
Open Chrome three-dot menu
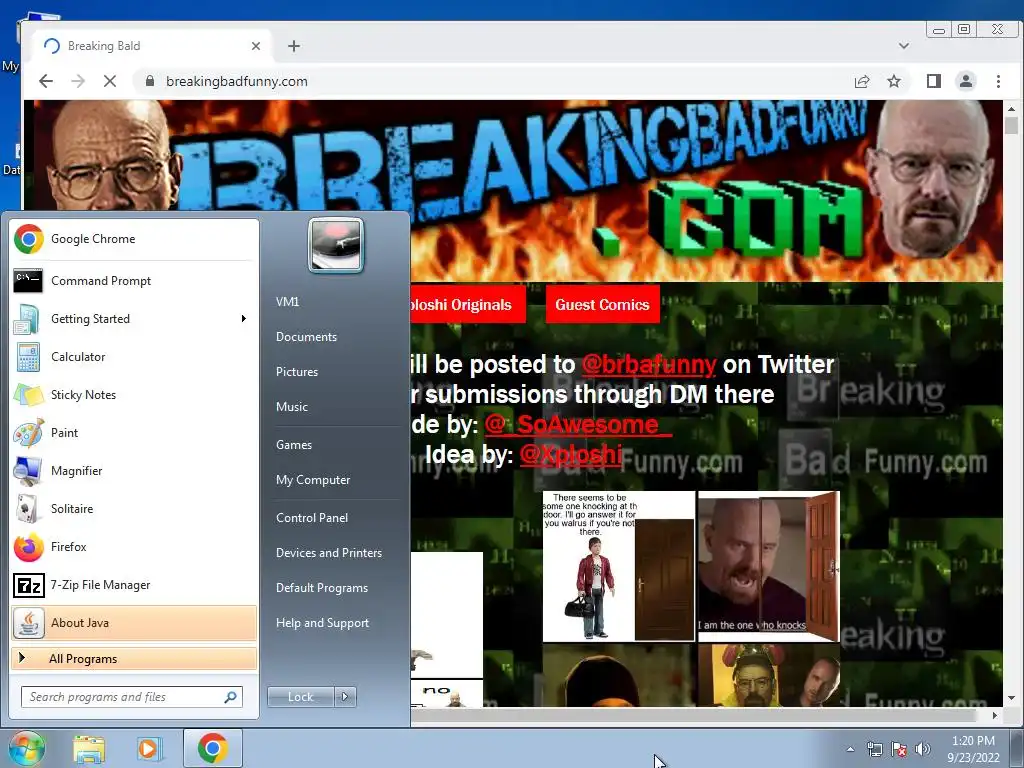[x=998, y=81]
